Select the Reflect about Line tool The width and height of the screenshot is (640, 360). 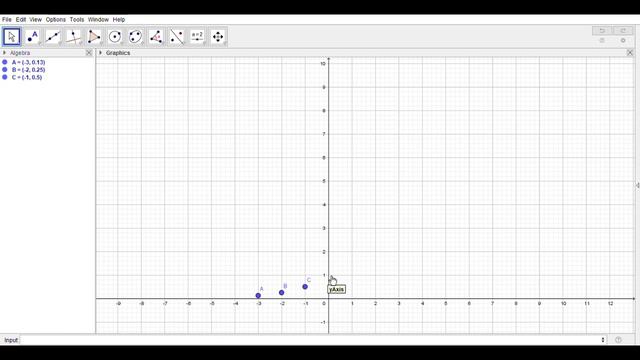point(177,37)
